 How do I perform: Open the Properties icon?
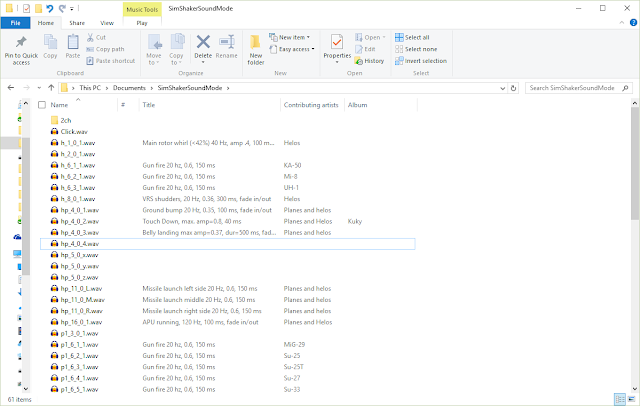click(x=337, y=42)
